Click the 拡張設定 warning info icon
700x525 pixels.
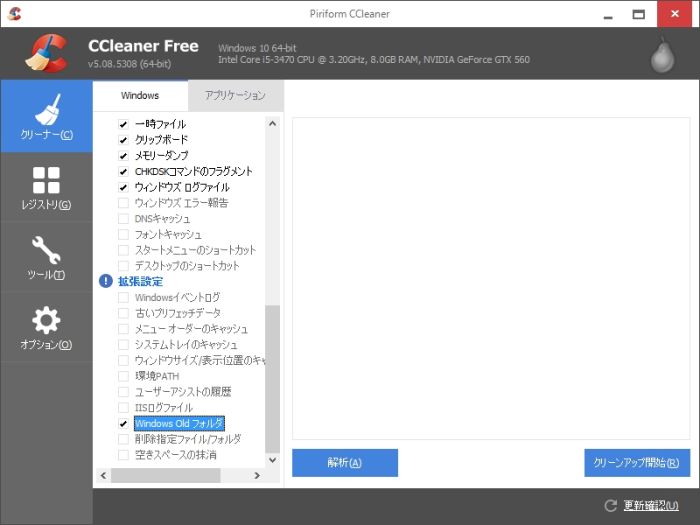106,282
